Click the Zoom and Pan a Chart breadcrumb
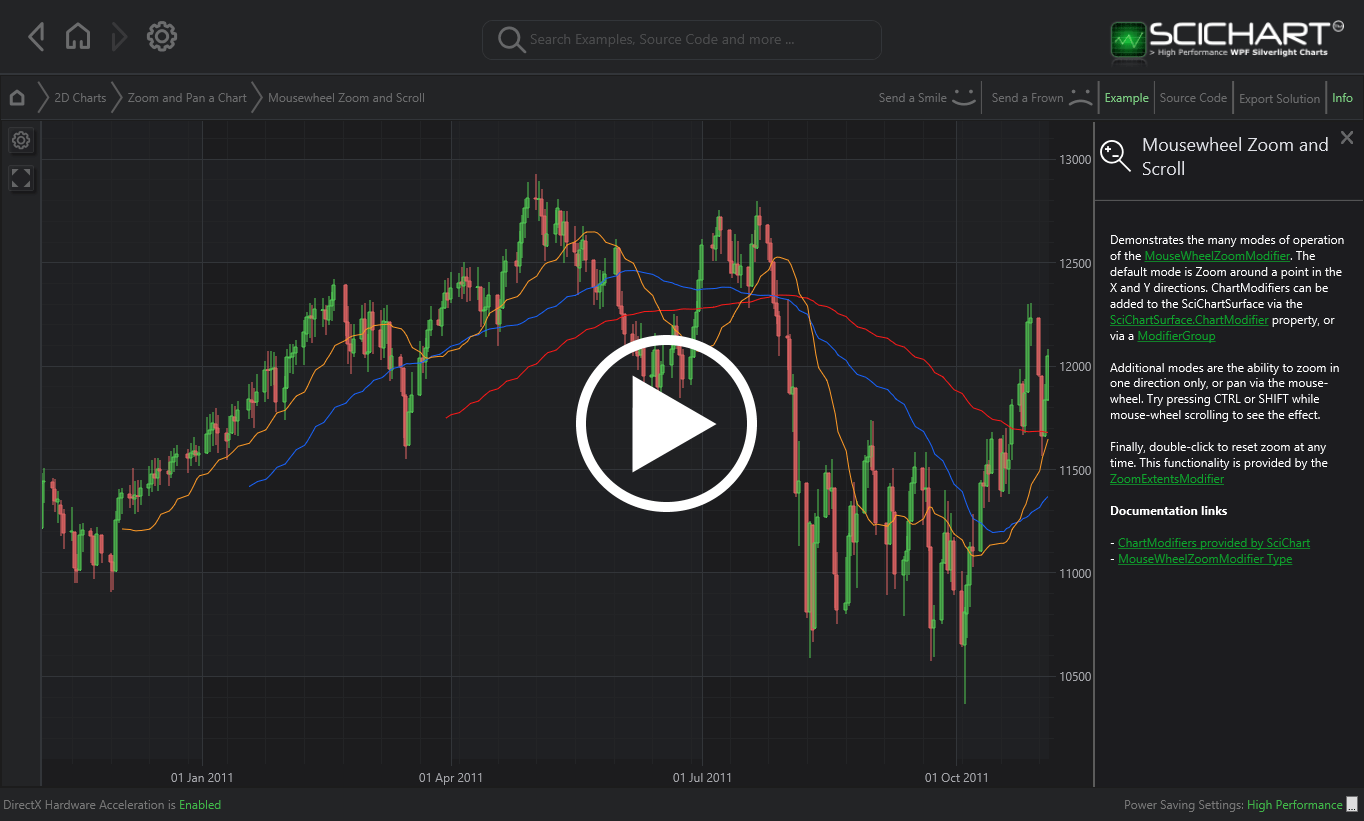1364x821 pixels. 186,97
